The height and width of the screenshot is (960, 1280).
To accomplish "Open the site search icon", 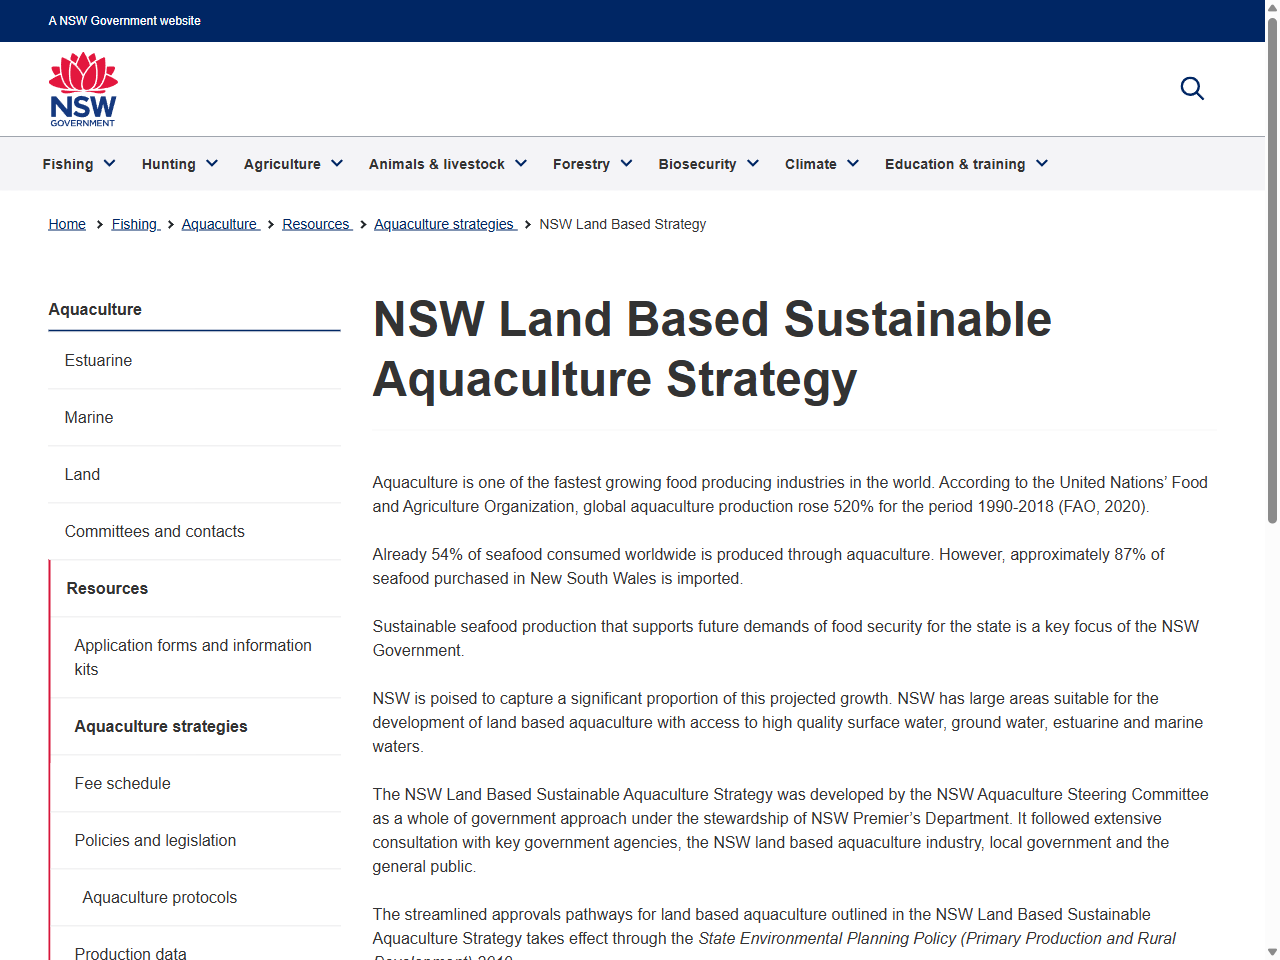I will coord(1192,88).
